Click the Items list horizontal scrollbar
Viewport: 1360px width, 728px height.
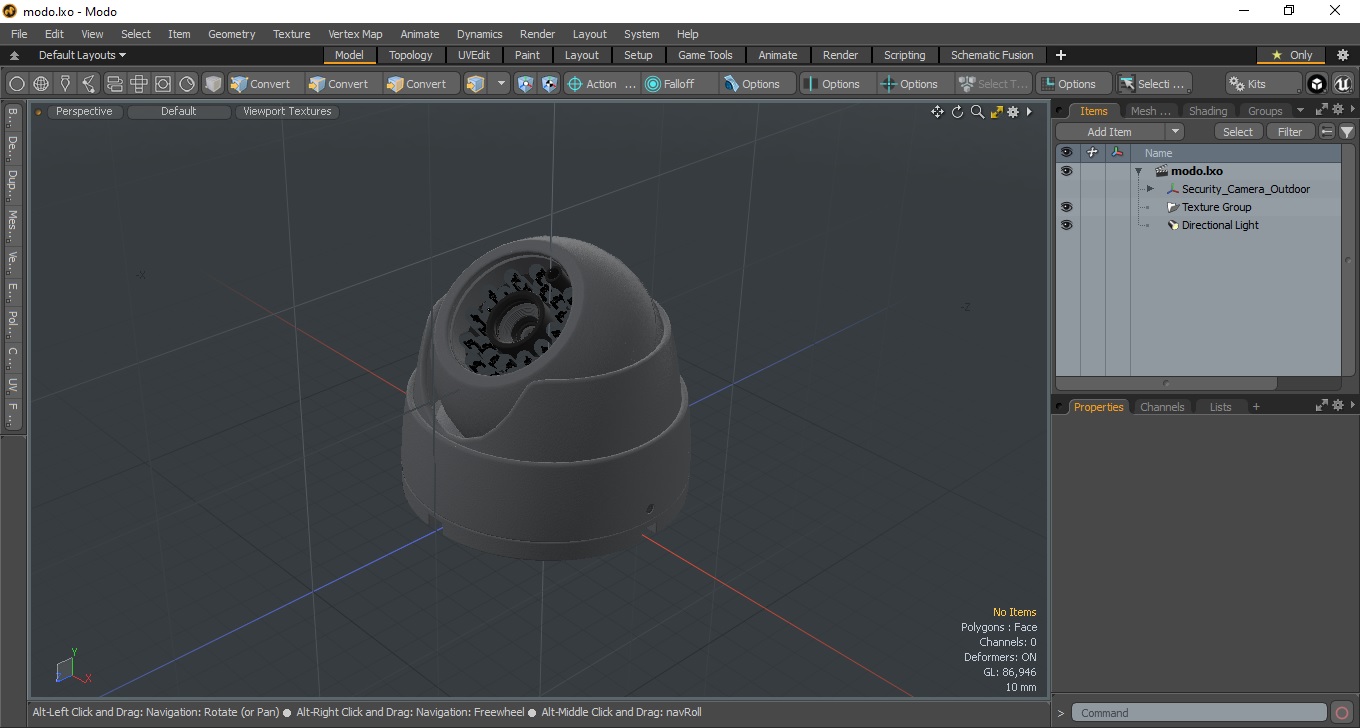click(x=1167, y=383)
